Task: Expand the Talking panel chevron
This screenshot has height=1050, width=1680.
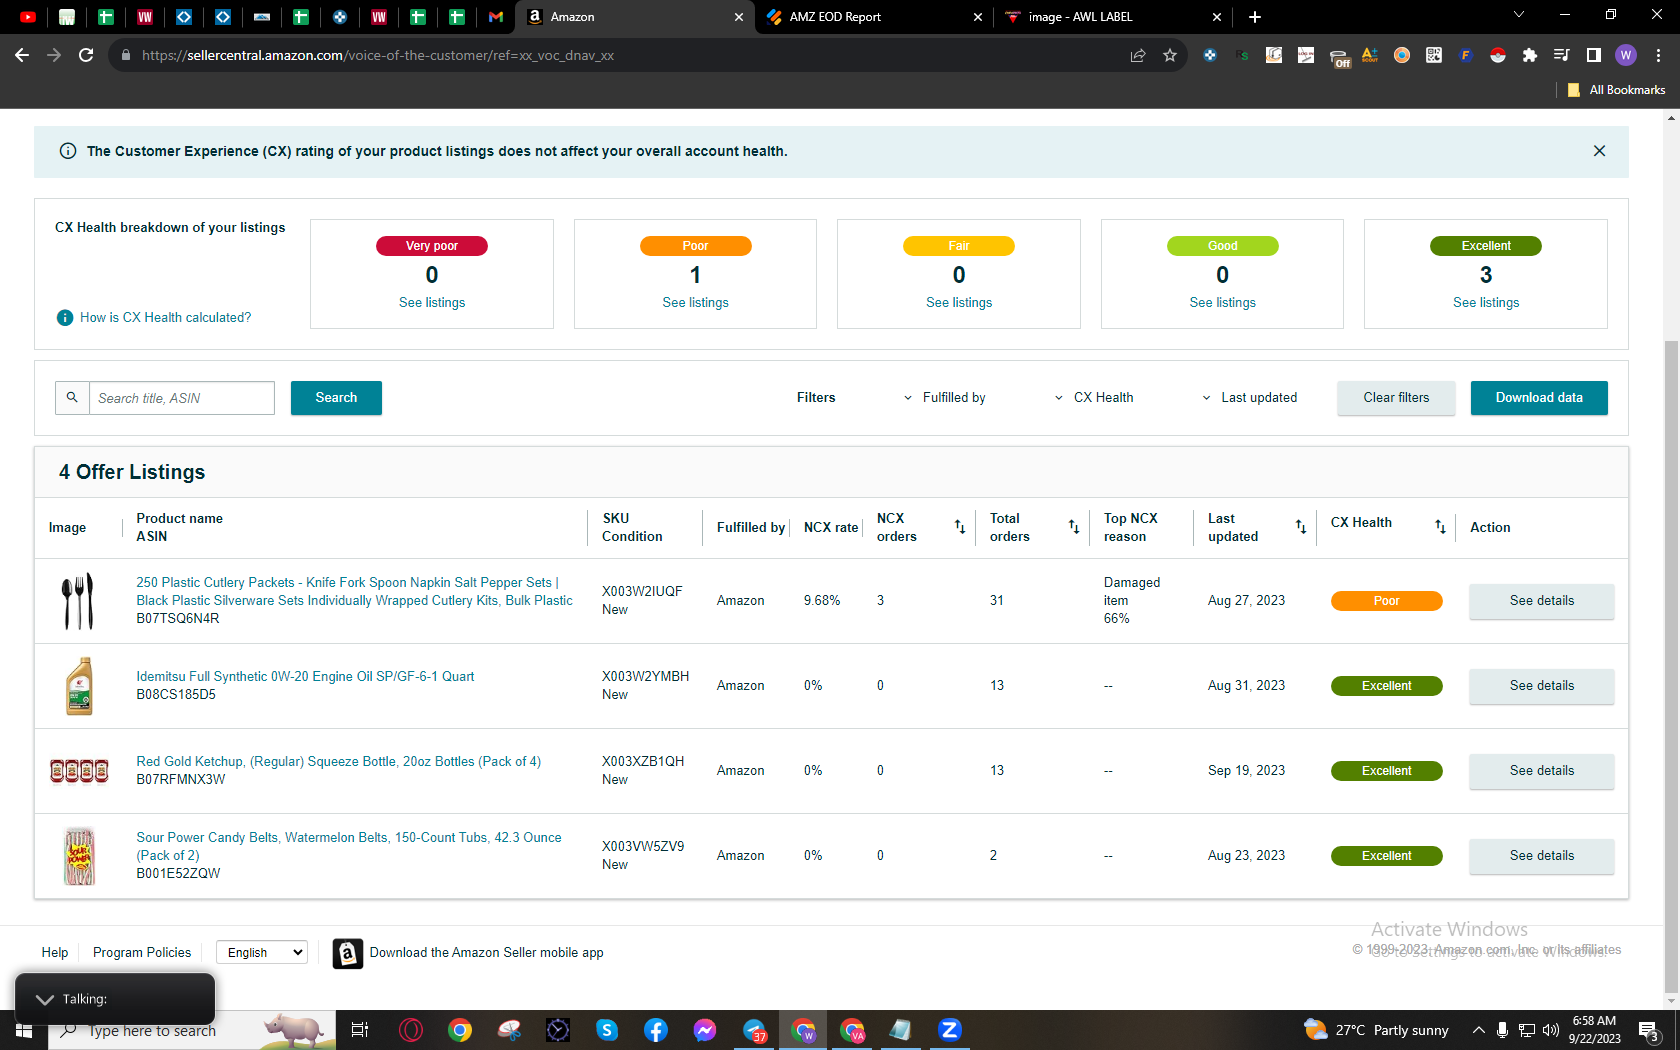Action: pos(45,999)
